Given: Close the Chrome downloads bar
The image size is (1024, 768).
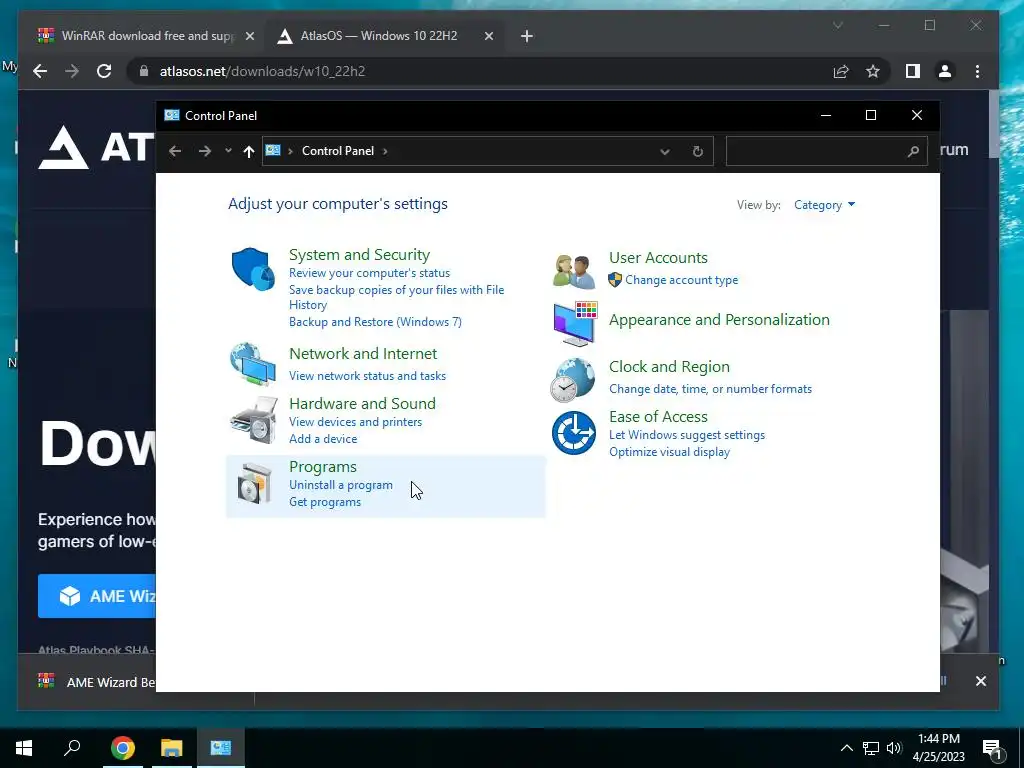Looking at the screenshot, I should click(980, 681).
